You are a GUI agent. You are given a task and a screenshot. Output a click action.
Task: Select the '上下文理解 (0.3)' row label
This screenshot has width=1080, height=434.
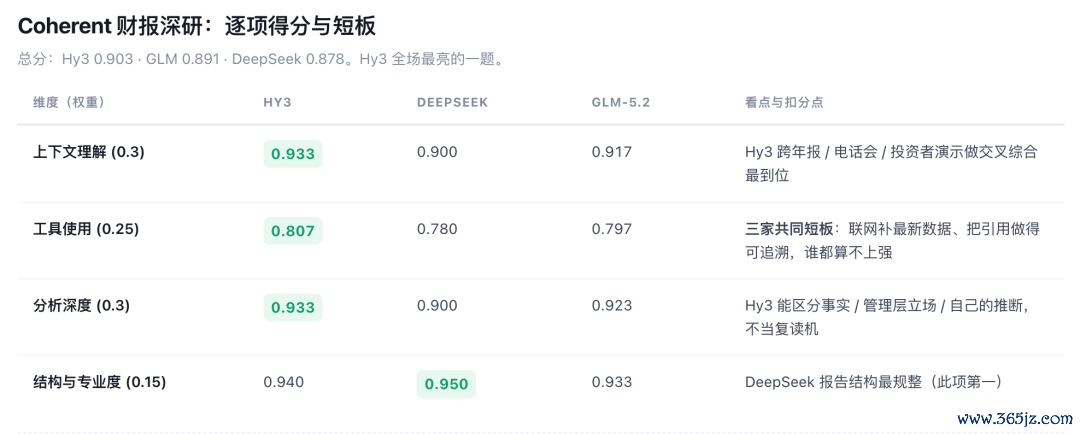pyautogui.click(x=89, y=153)
